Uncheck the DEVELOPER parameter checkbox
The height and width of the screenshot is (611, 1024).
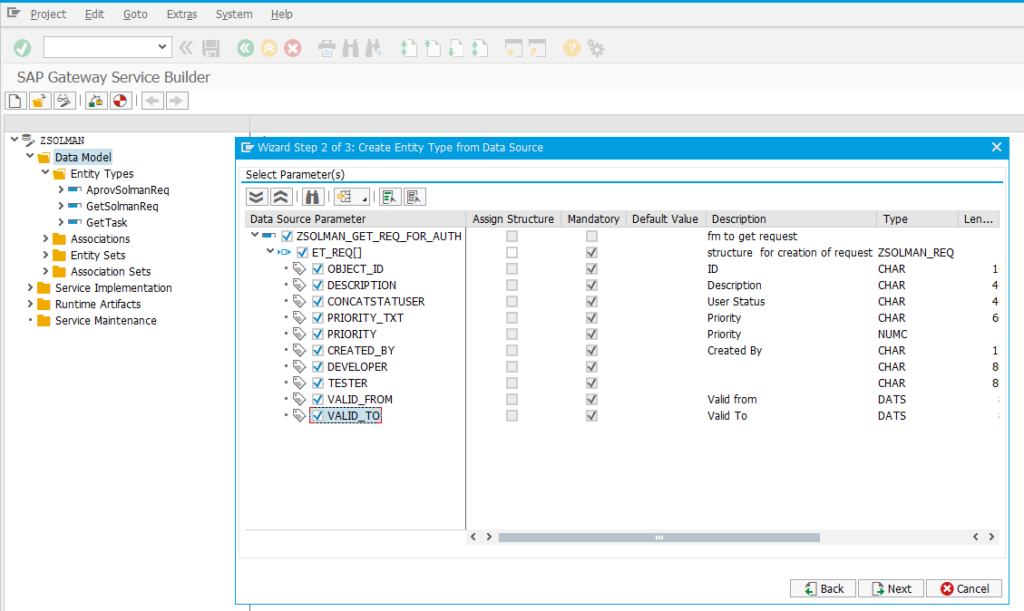pos(318,367)
